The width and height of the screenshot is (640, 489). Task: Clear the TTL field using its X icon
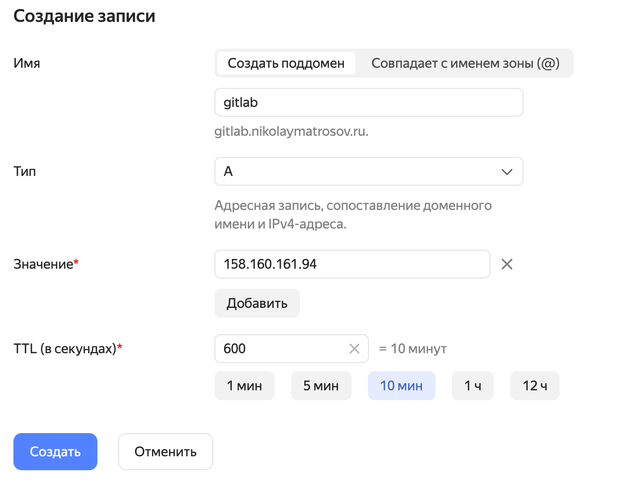click(x=354, y=348)
